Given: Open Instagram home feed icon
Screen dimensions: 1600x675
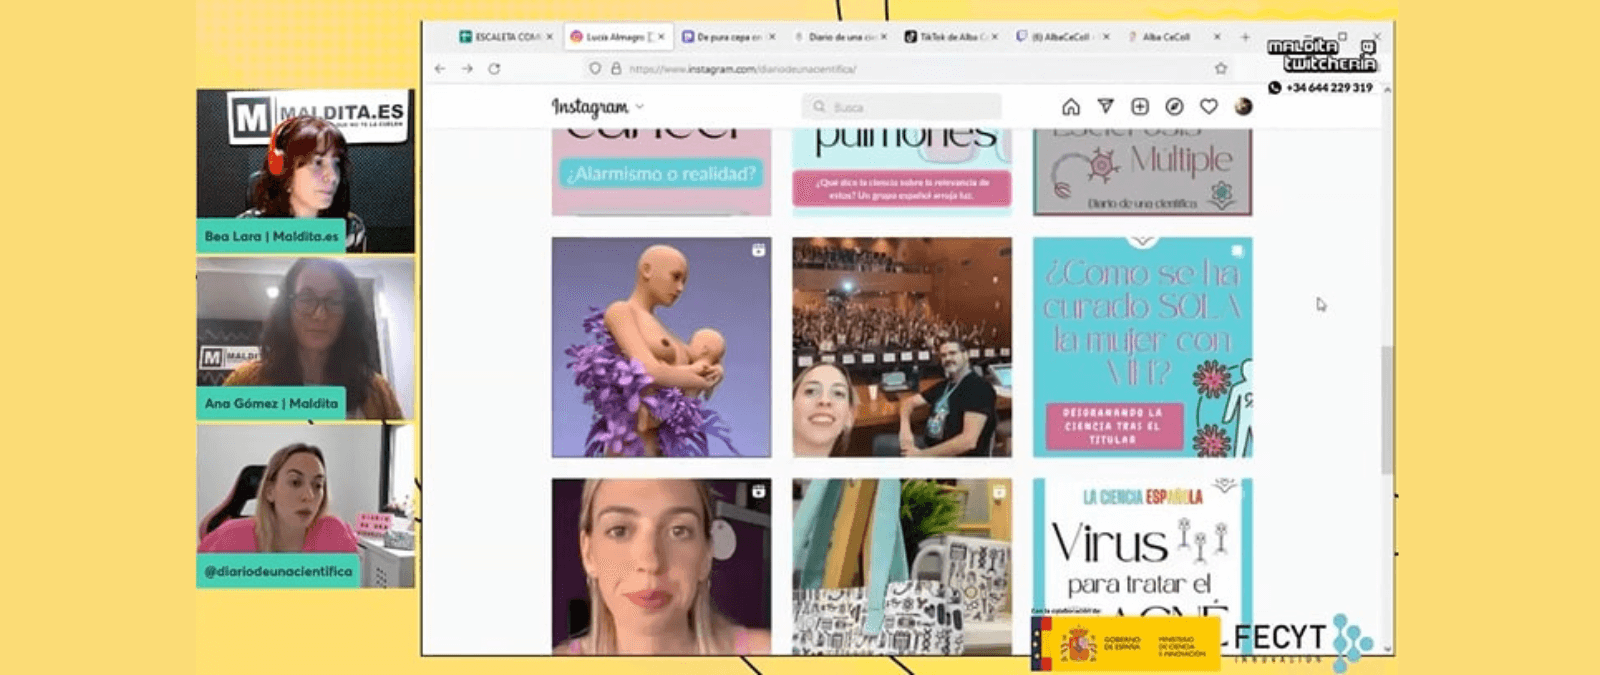Looking at the screenshot, I should click(x=1070, y=107).
